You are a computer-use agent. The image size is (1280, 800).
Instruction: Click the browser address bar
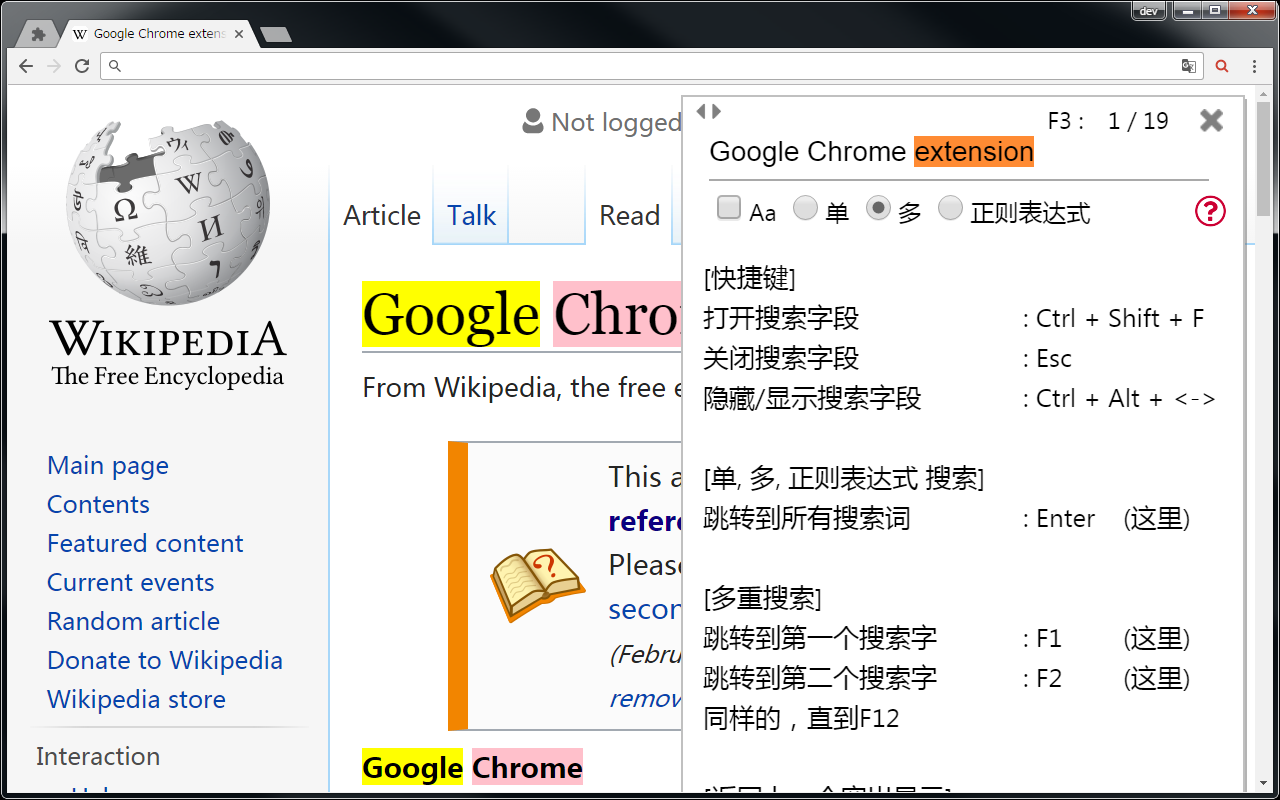651,66
